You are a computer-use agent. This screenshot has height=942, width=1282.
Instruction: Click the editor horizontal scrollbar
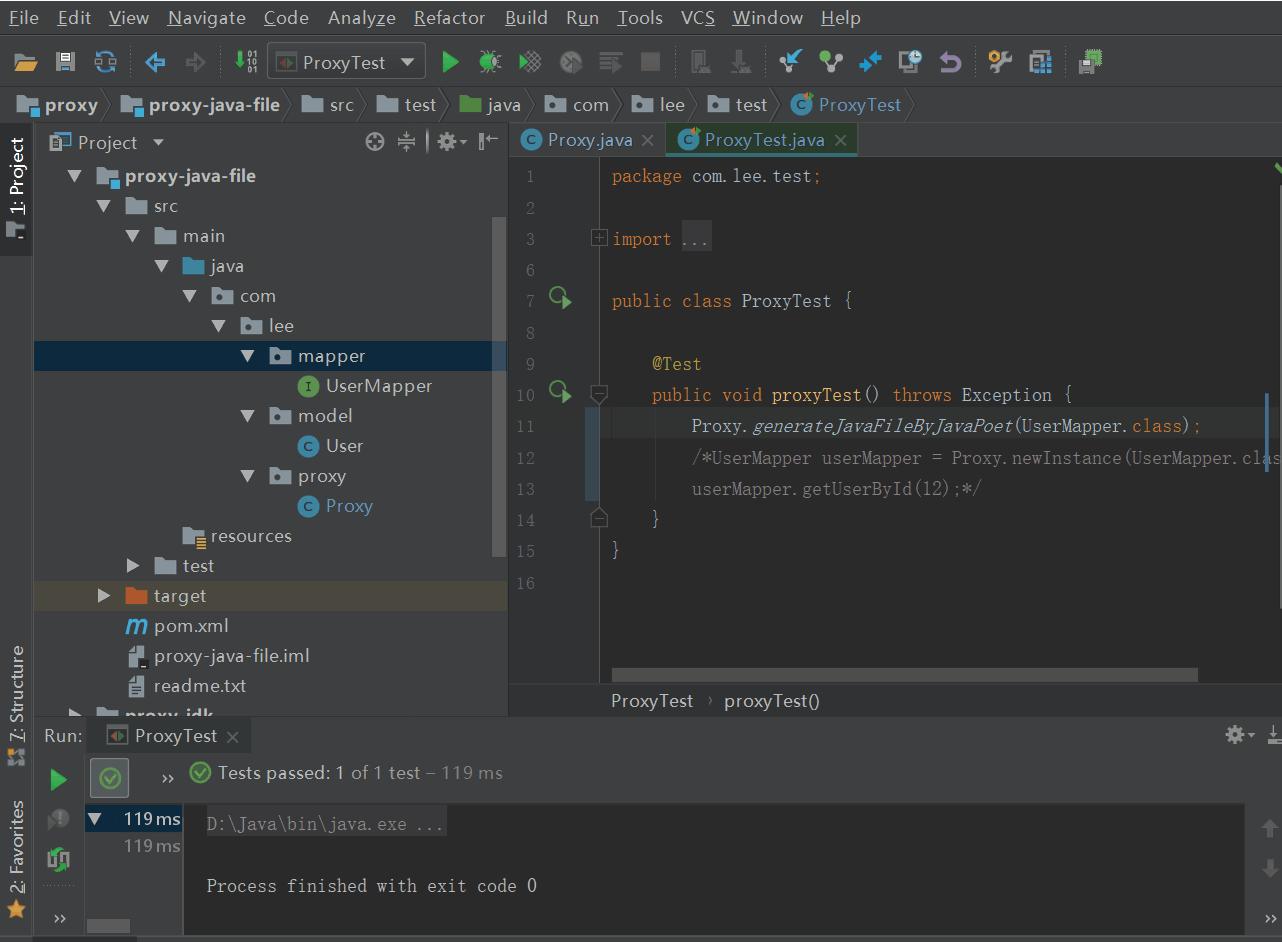904,675
